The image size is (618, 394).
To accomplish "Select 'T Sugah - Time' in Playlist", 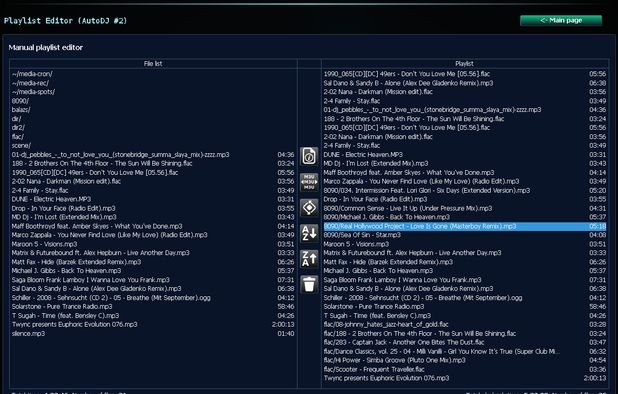I will pos(465,316).
